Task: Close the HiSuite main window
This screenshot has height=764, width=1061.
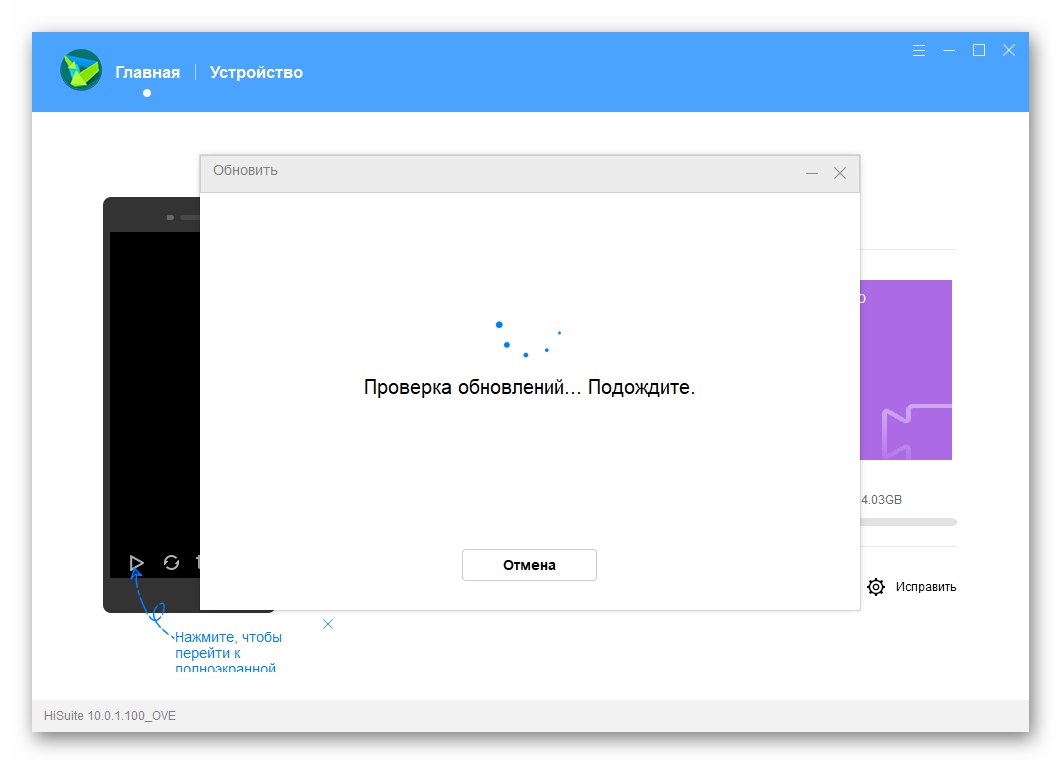Action: pyautogui.click(x=1009, y=50)
